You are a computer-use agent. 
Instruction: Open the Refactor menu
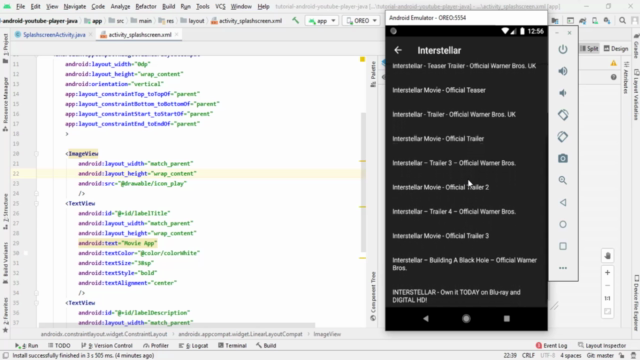pos(146,7)
